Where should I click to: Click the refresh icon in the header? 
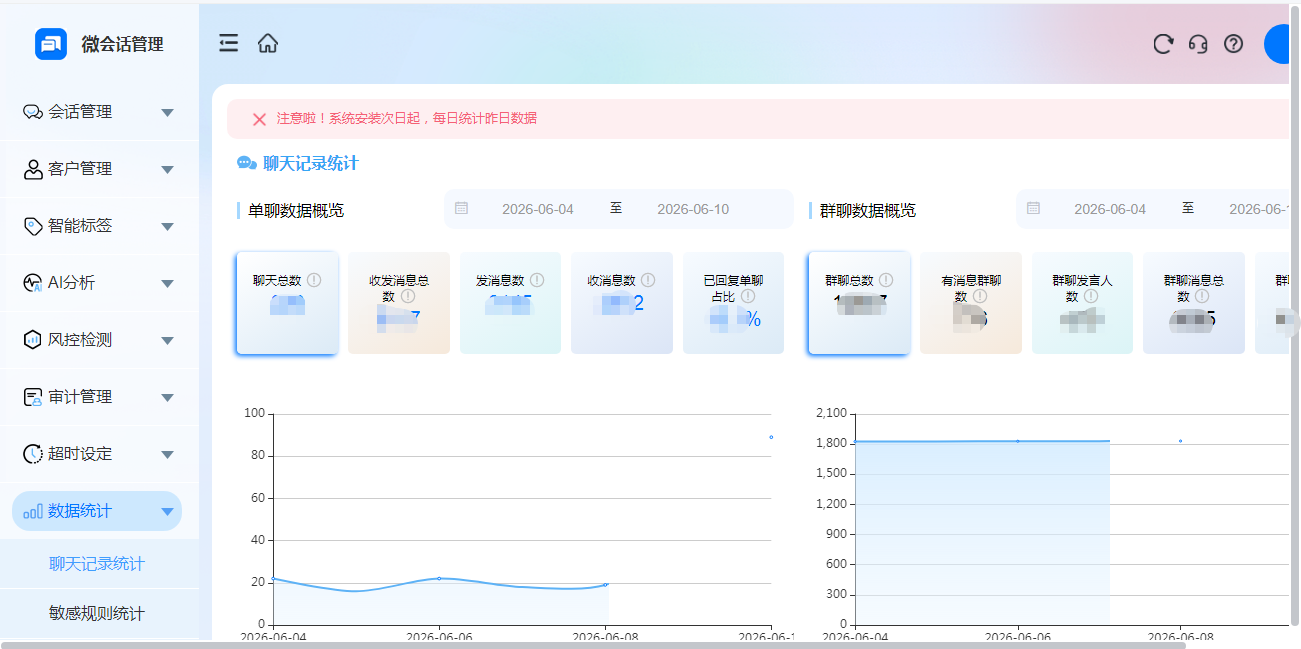coord(1163,44)
